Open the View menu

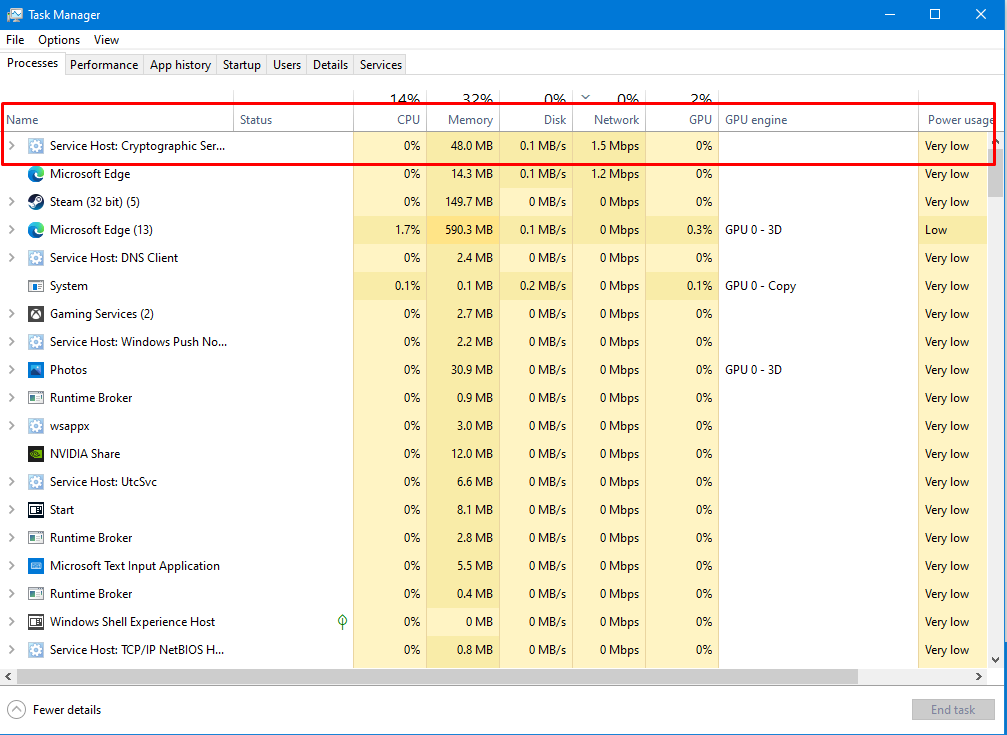click(106, 40)
